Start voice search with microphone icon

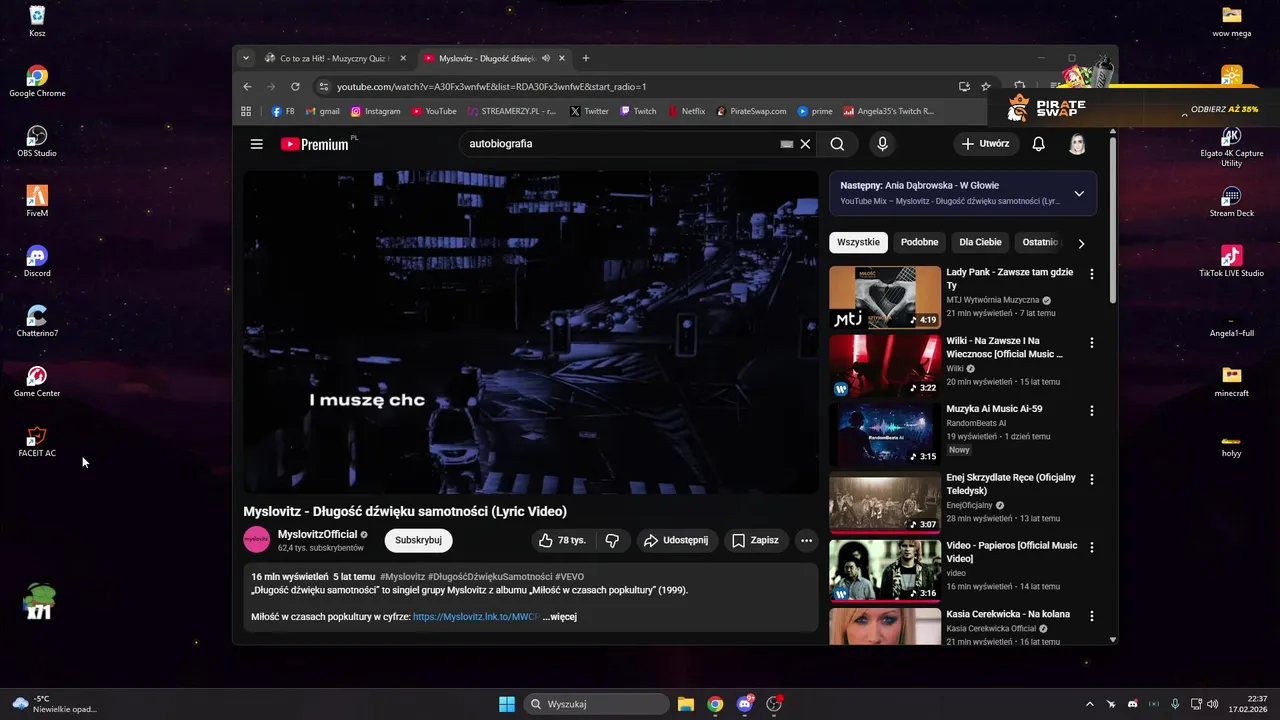click(882, 144)
